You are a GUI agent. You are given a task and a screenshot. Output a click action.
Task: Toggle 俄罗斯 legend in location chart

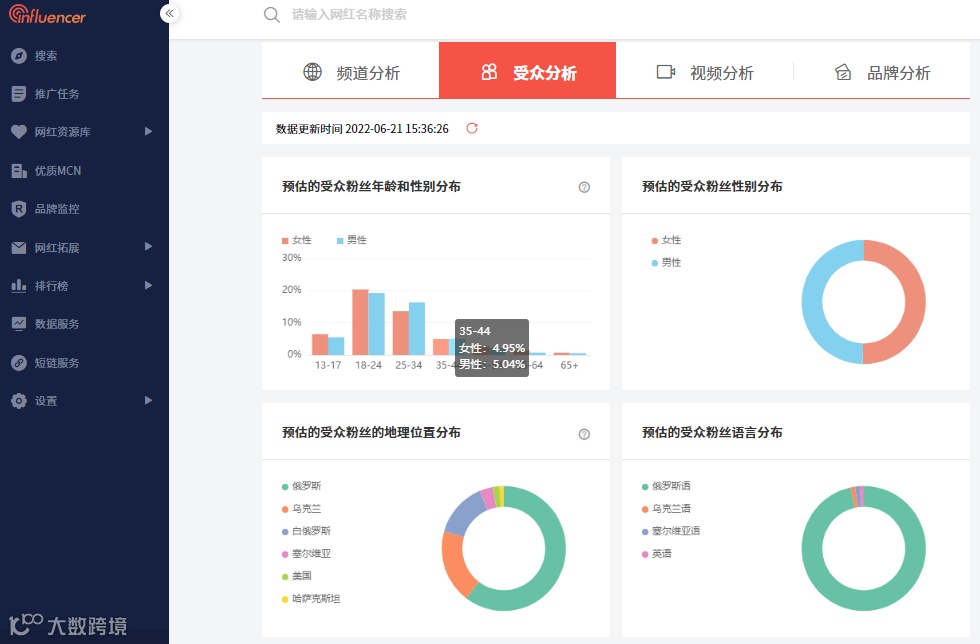301,486
